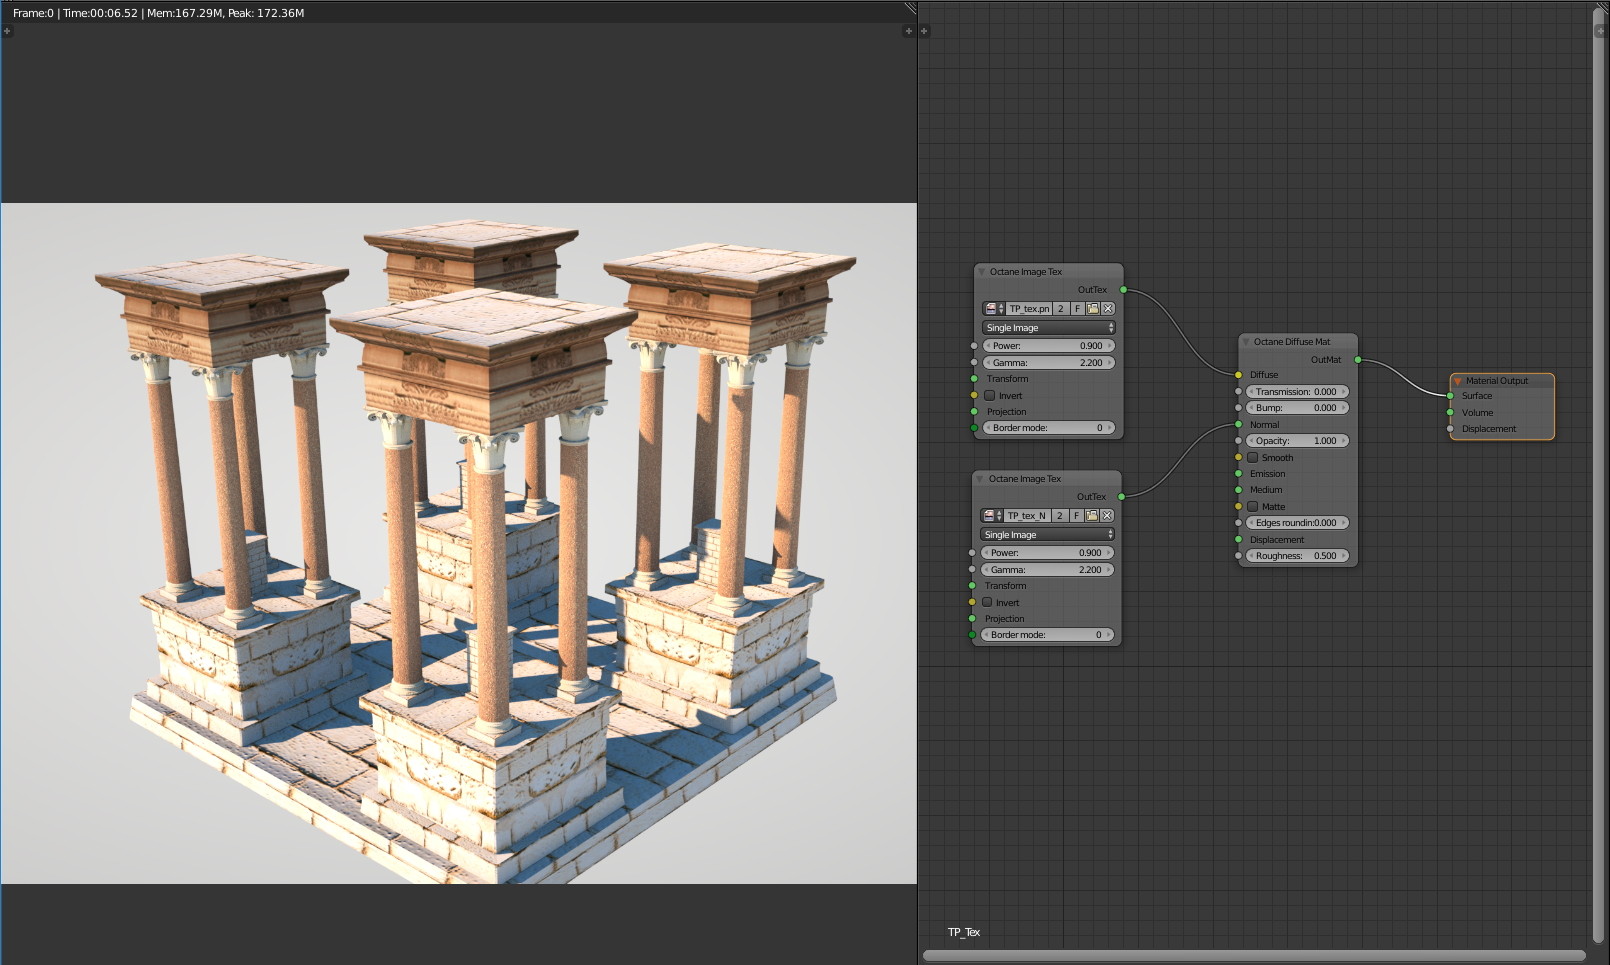Image resolution: width=1610 pixels, height=965 pixels.
Task: Click OutTex socket of TP_tex_N node
Action: [1121, 497]
